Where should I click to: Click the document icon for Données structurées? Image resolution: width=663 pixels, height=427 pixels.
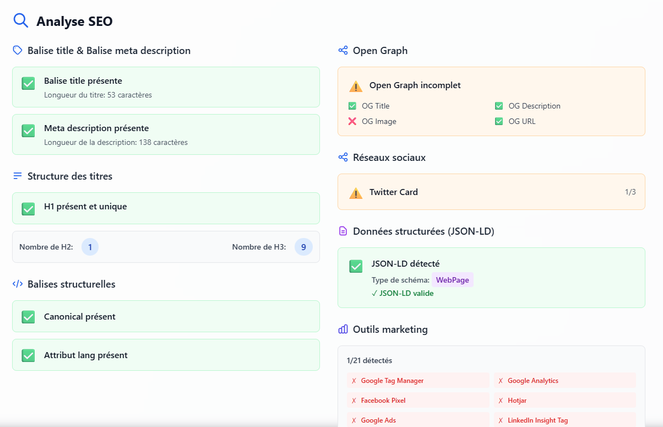click(x=343, y=231)
